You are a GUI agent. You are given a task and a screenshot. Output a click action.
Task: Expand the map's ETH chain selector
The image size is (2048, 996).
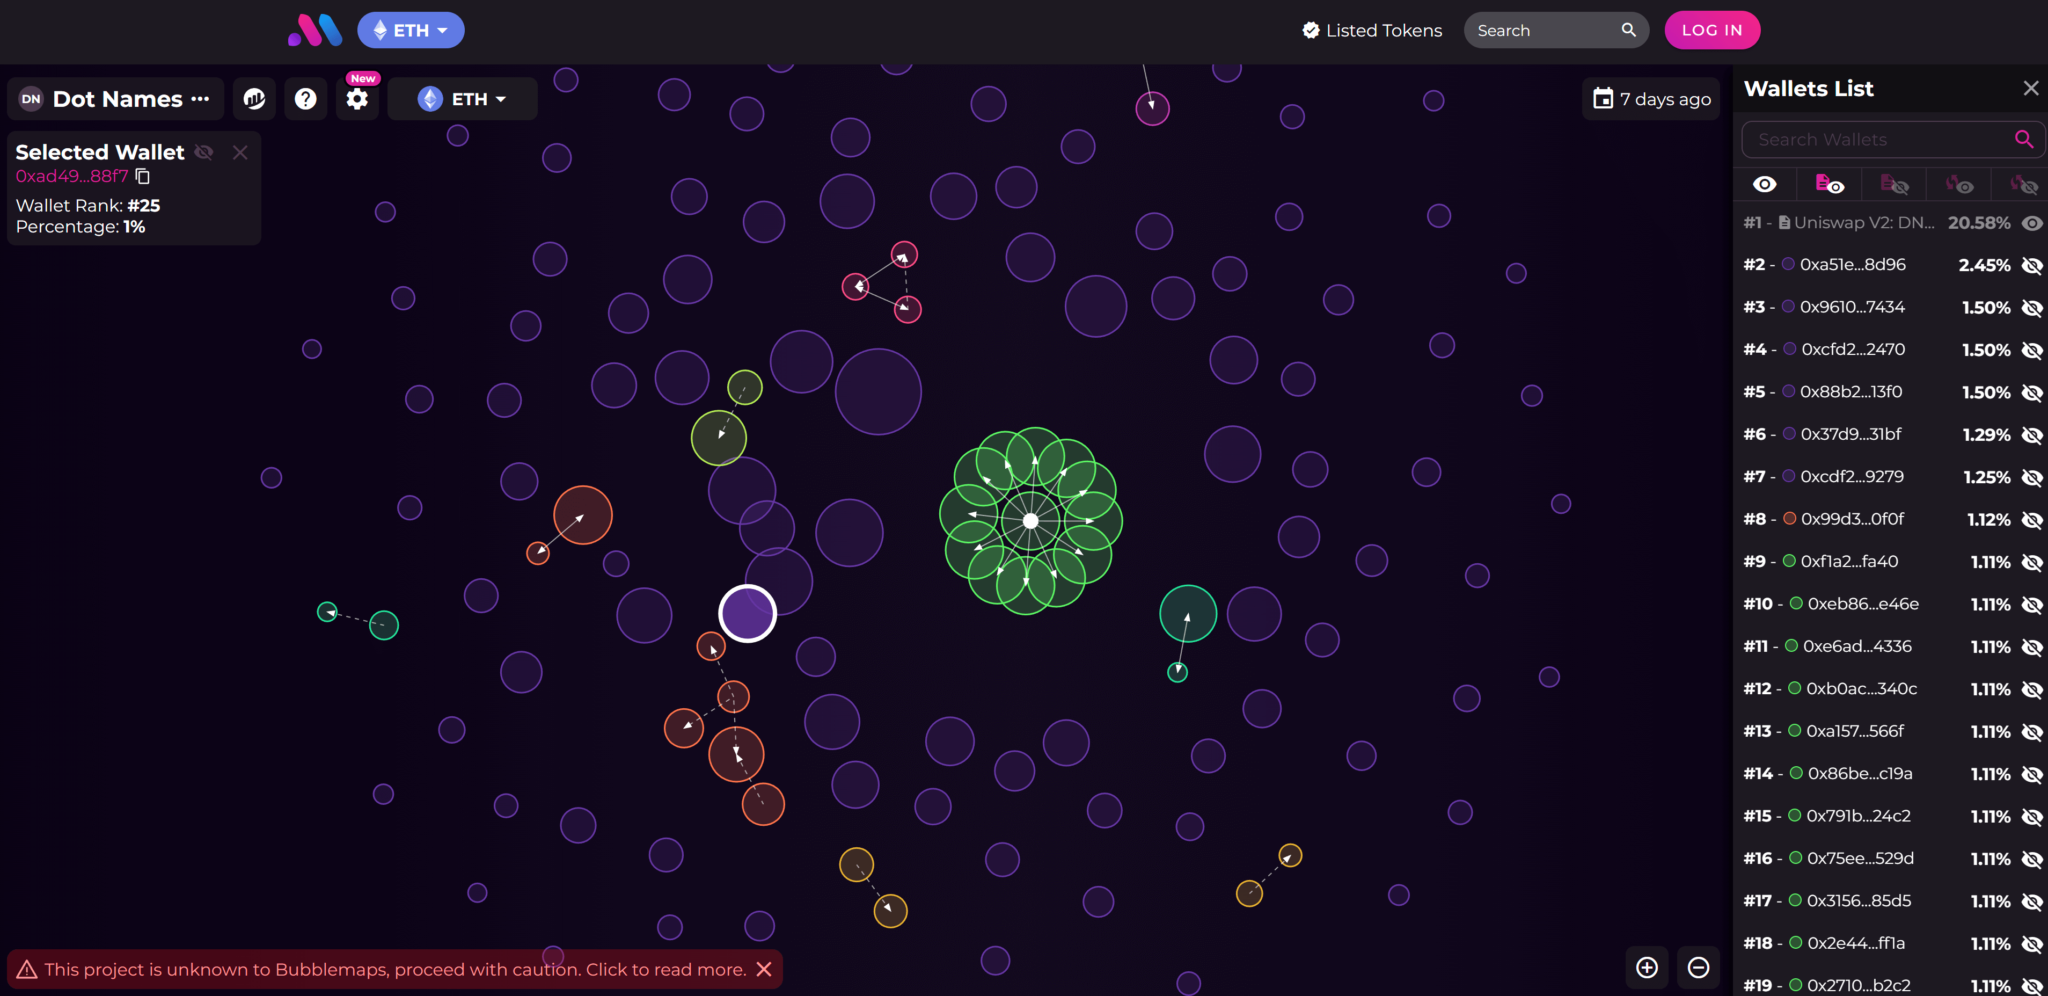[x=462, y=99]
